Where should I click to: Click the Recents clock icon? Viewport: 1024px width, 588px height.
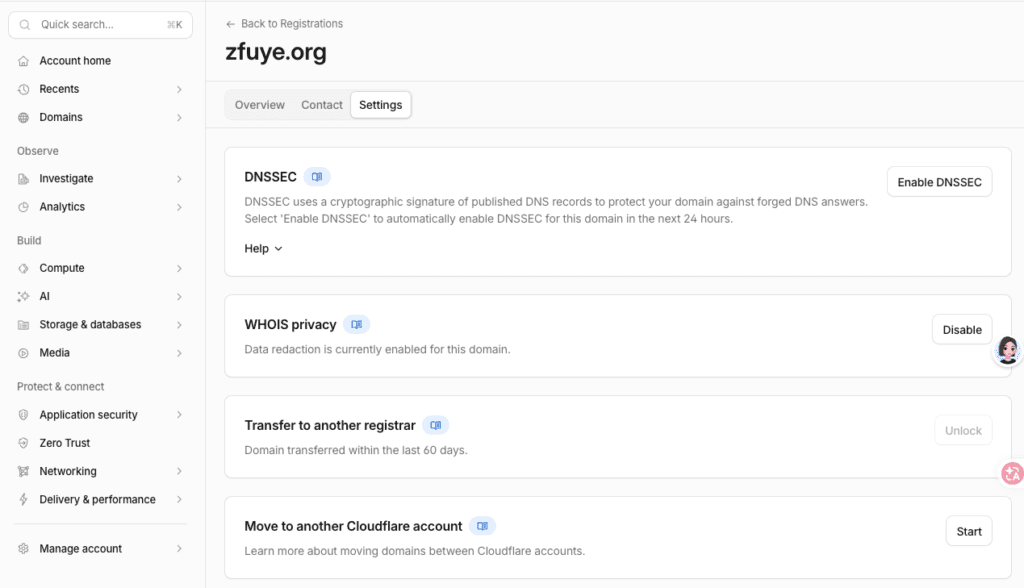[24, 90]
